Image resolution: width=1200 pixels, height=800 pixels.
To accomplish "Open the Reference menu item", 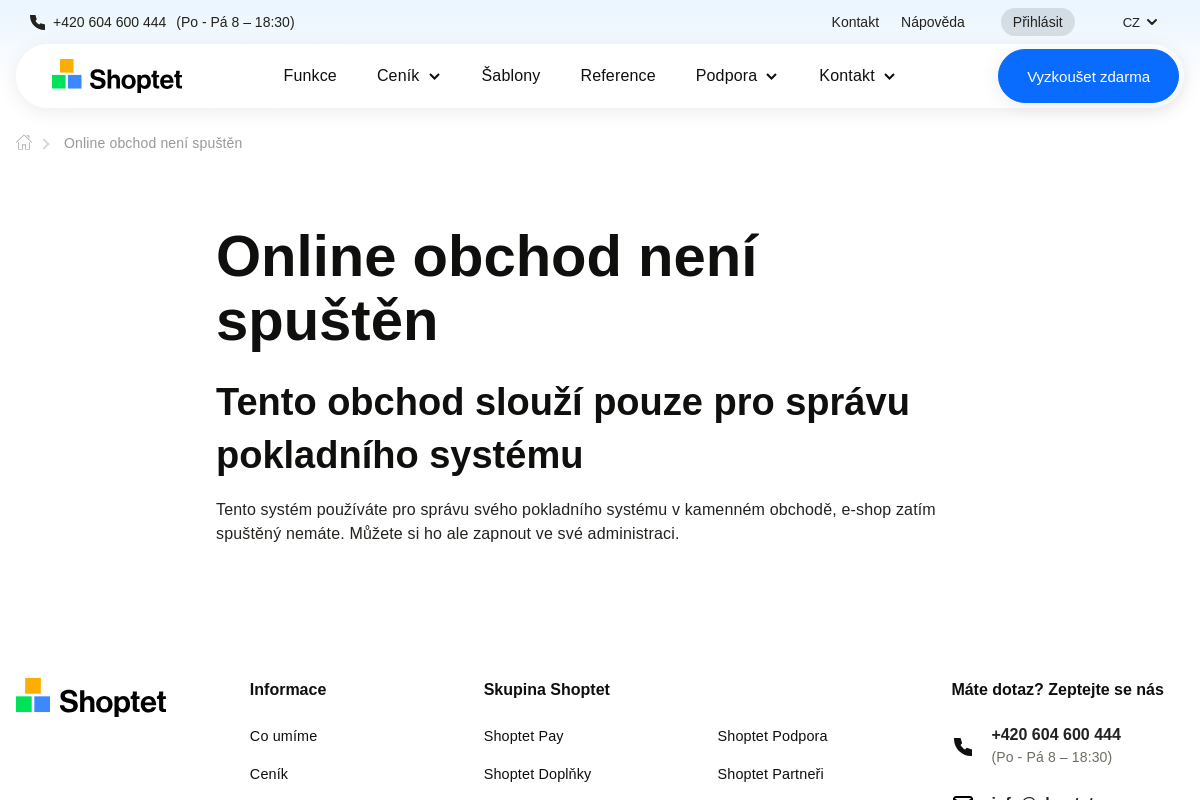I will tap(618, 76).
